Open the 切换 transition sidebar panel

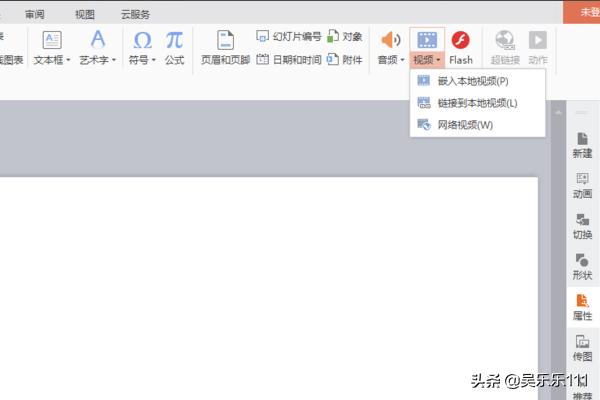(x=582, y=227)
